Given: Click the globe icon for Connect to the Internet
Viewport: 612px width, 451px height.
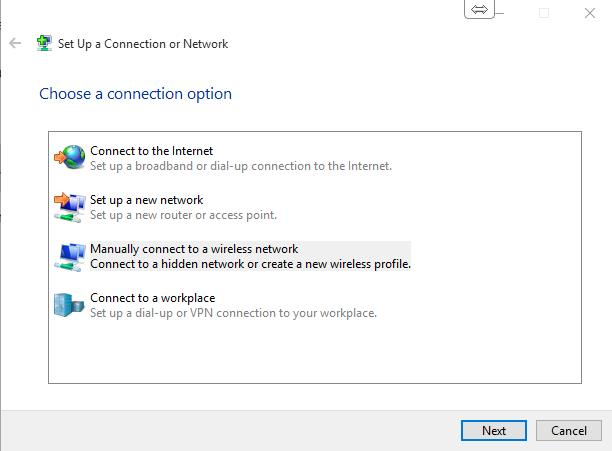Looking at the screenshot, I should (69, 157).
